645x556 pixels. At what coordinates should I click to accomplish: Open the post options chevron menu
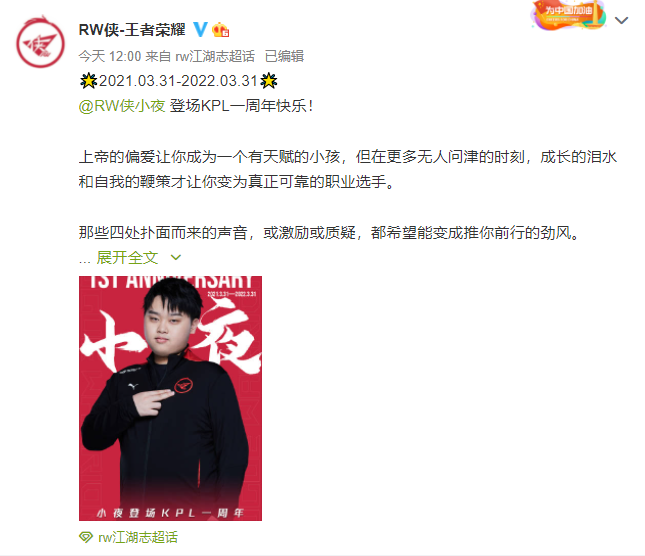[x=621, y=20]
